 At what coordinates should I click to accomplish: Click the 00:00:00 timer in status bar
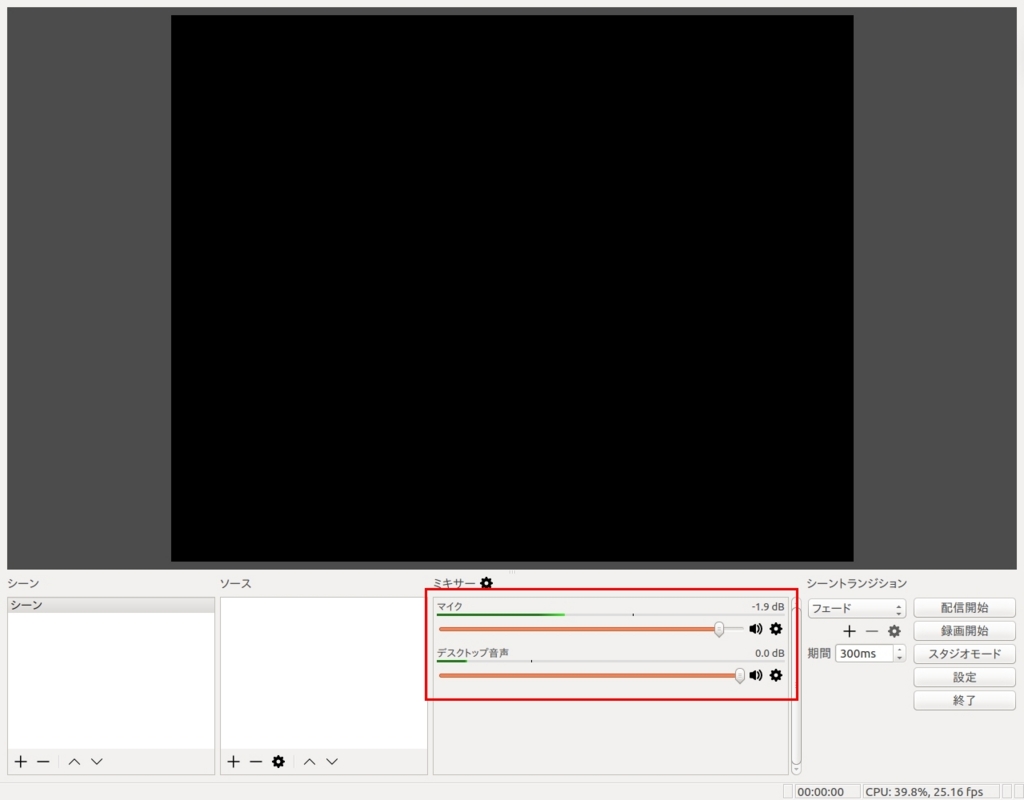click(820, 792)
